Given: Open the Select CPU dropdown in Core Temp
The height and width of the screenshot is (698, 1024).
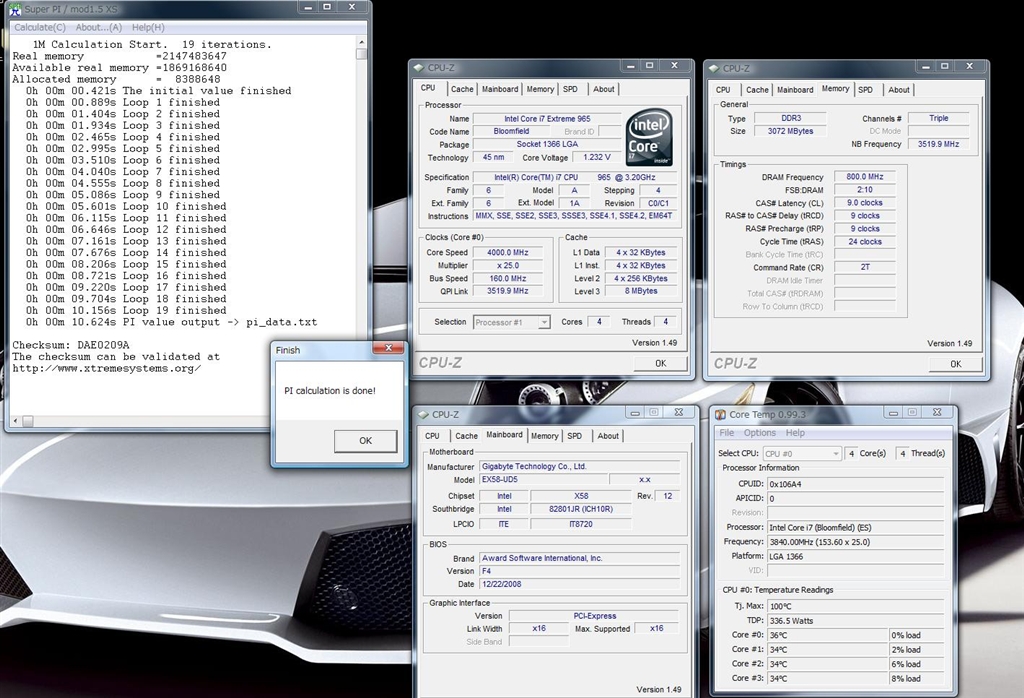Looking at the screenshot, I should 836,454.
